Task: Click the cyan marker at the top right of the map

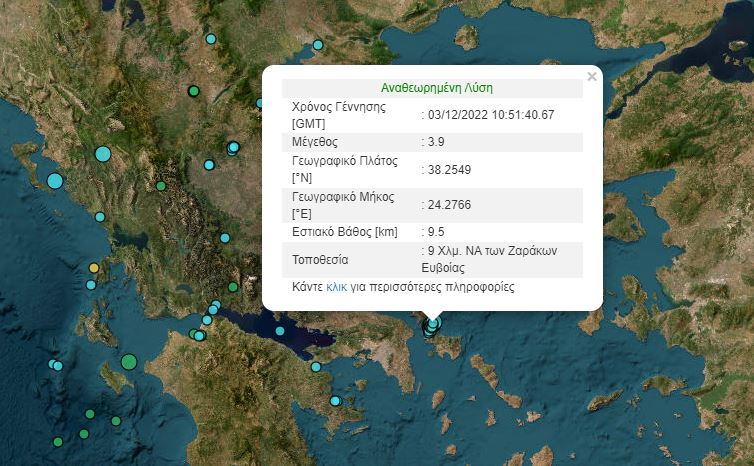Action: tap(318, 44)
